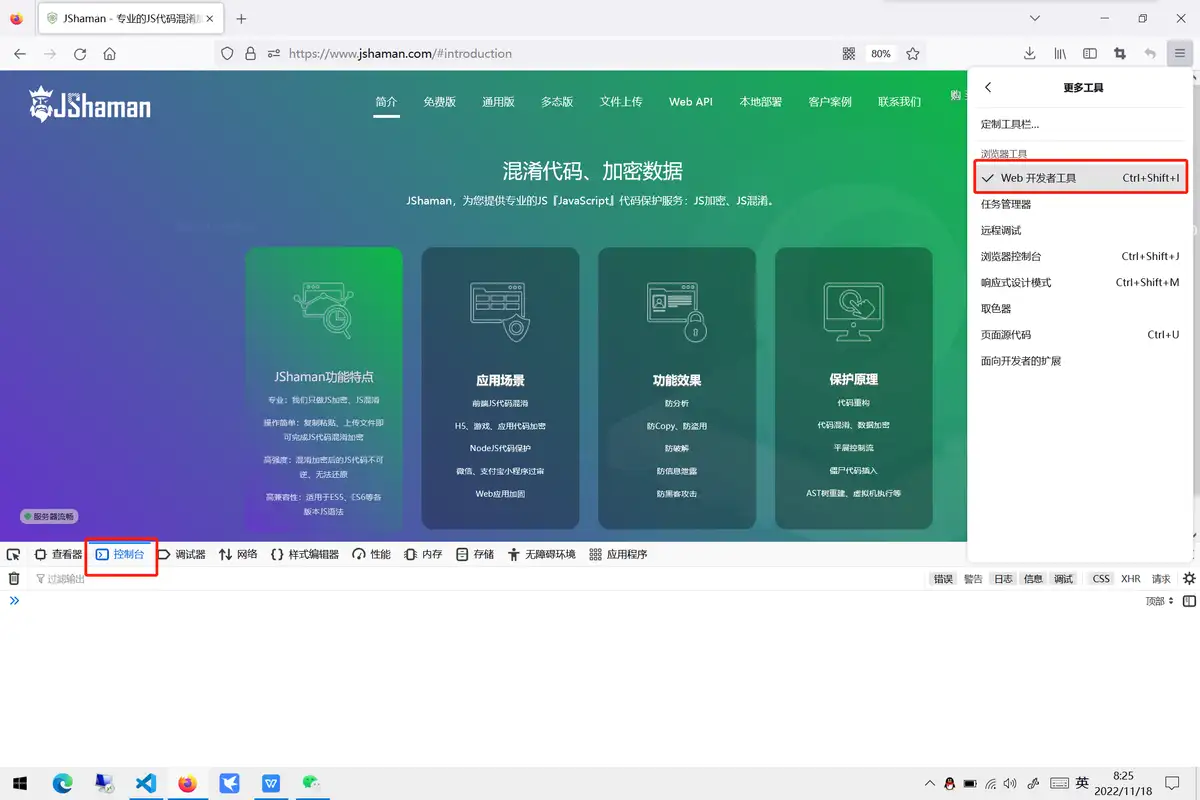The height and width of the screenshot is (800, 1200).
Task: Click the screenshot crop toolbar icon
Action: coord(1120,54)
